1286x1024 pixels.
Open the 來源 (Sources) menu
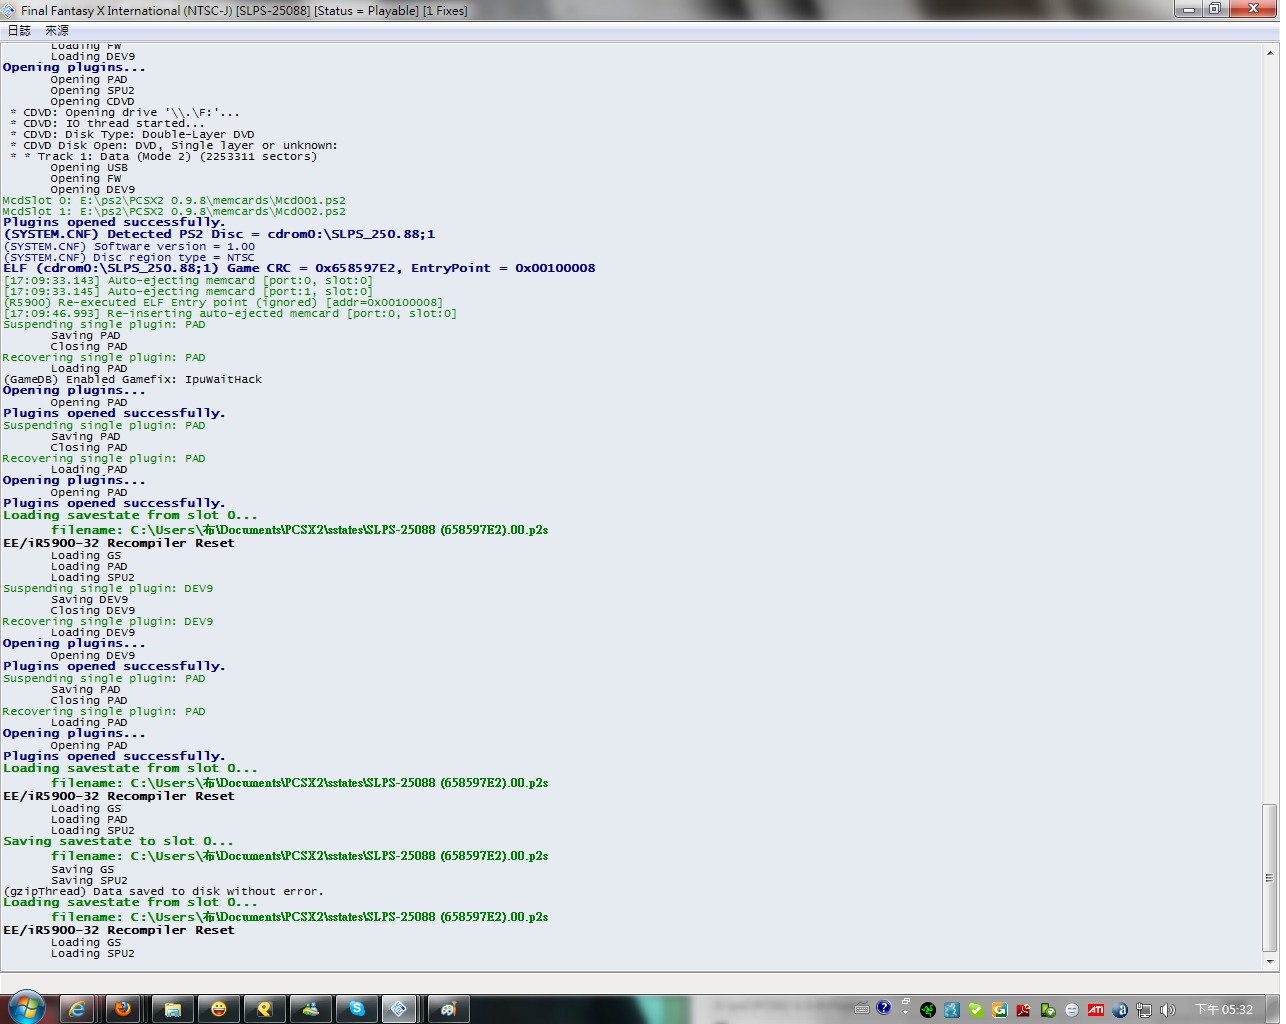click(56, 31)
